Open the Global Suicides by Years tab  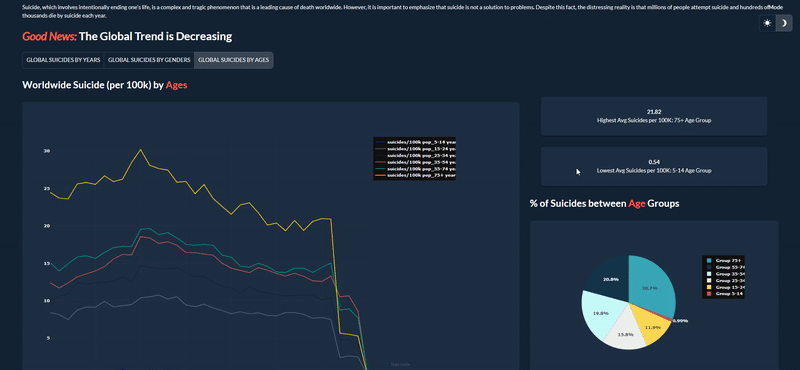tap(63, 60)
